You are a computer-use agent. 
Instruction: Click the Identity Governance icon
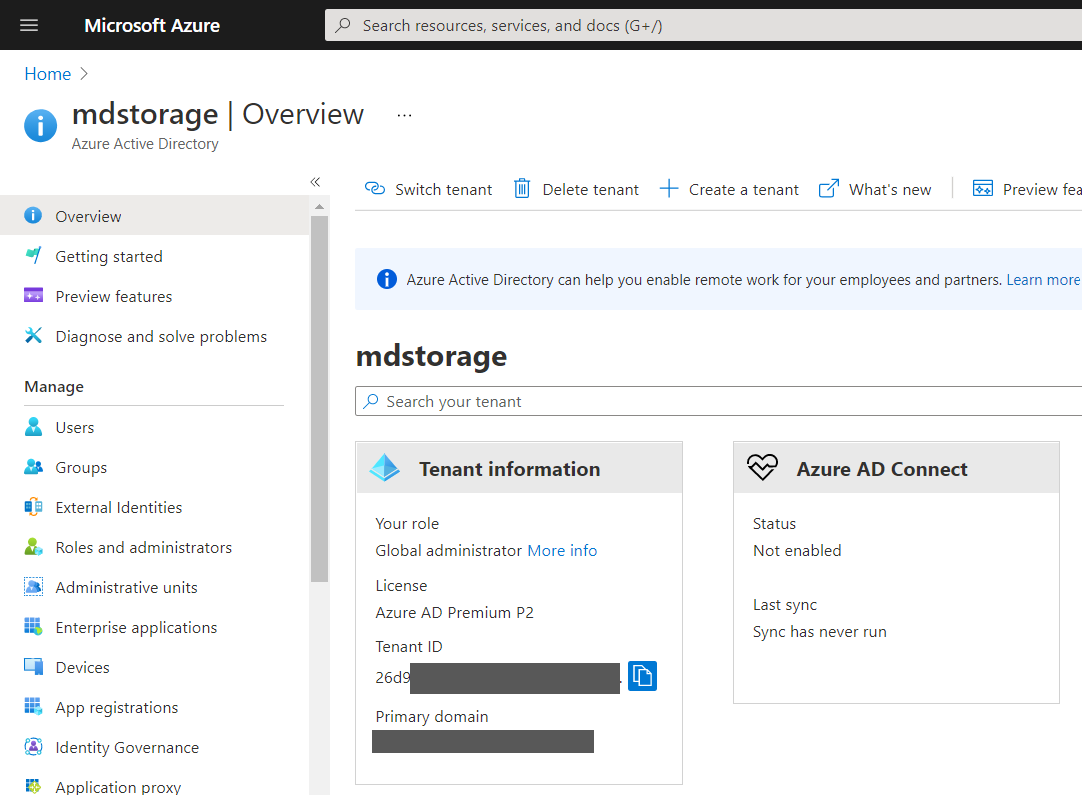pyautogui.click(x=33, y=747)
